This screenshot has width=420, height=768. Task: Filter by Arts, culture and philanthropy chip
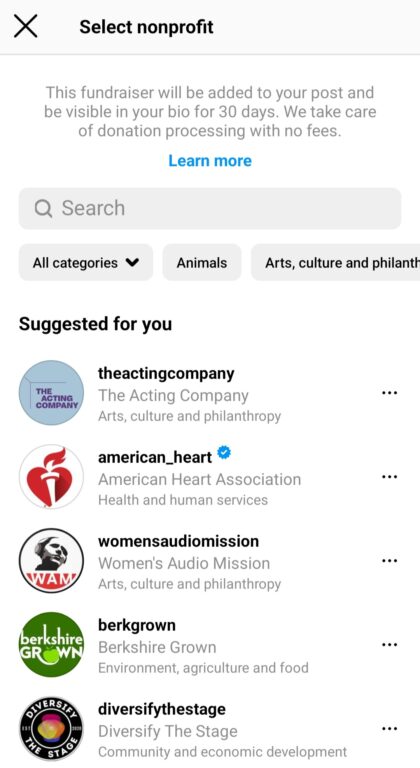(336, 263)
